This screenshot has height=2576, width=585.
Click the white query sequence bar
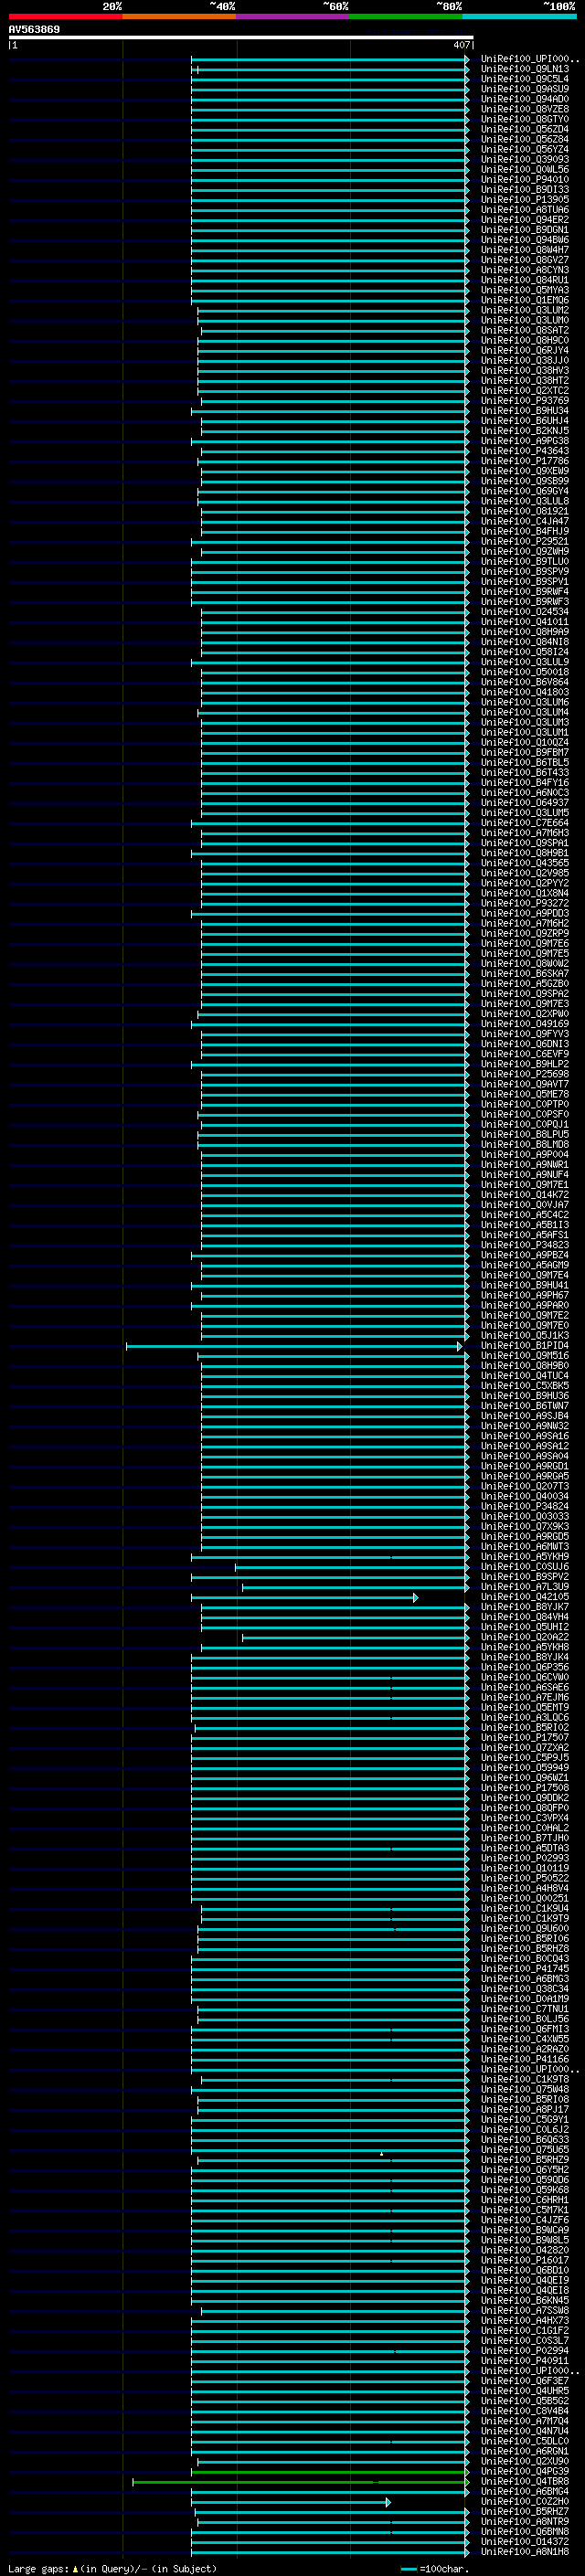pyautogui.click(x=240, y=38)
